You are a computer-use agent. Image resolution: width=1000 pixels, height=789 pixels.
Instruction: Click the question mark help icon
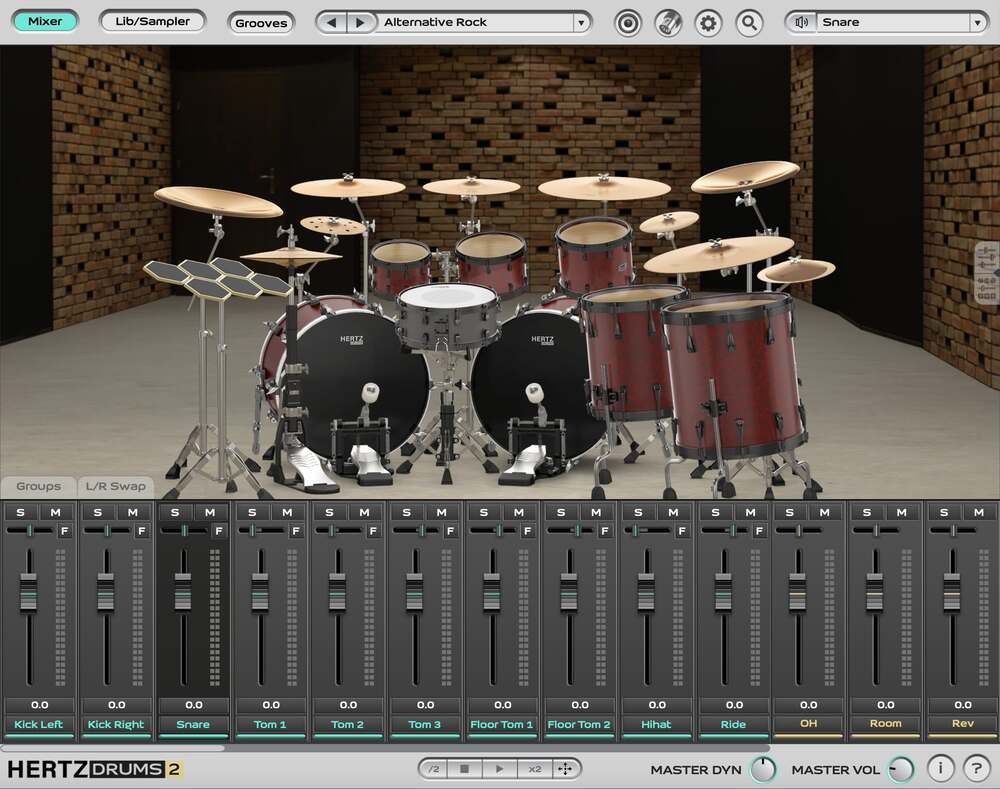click(x=976, y=769)
